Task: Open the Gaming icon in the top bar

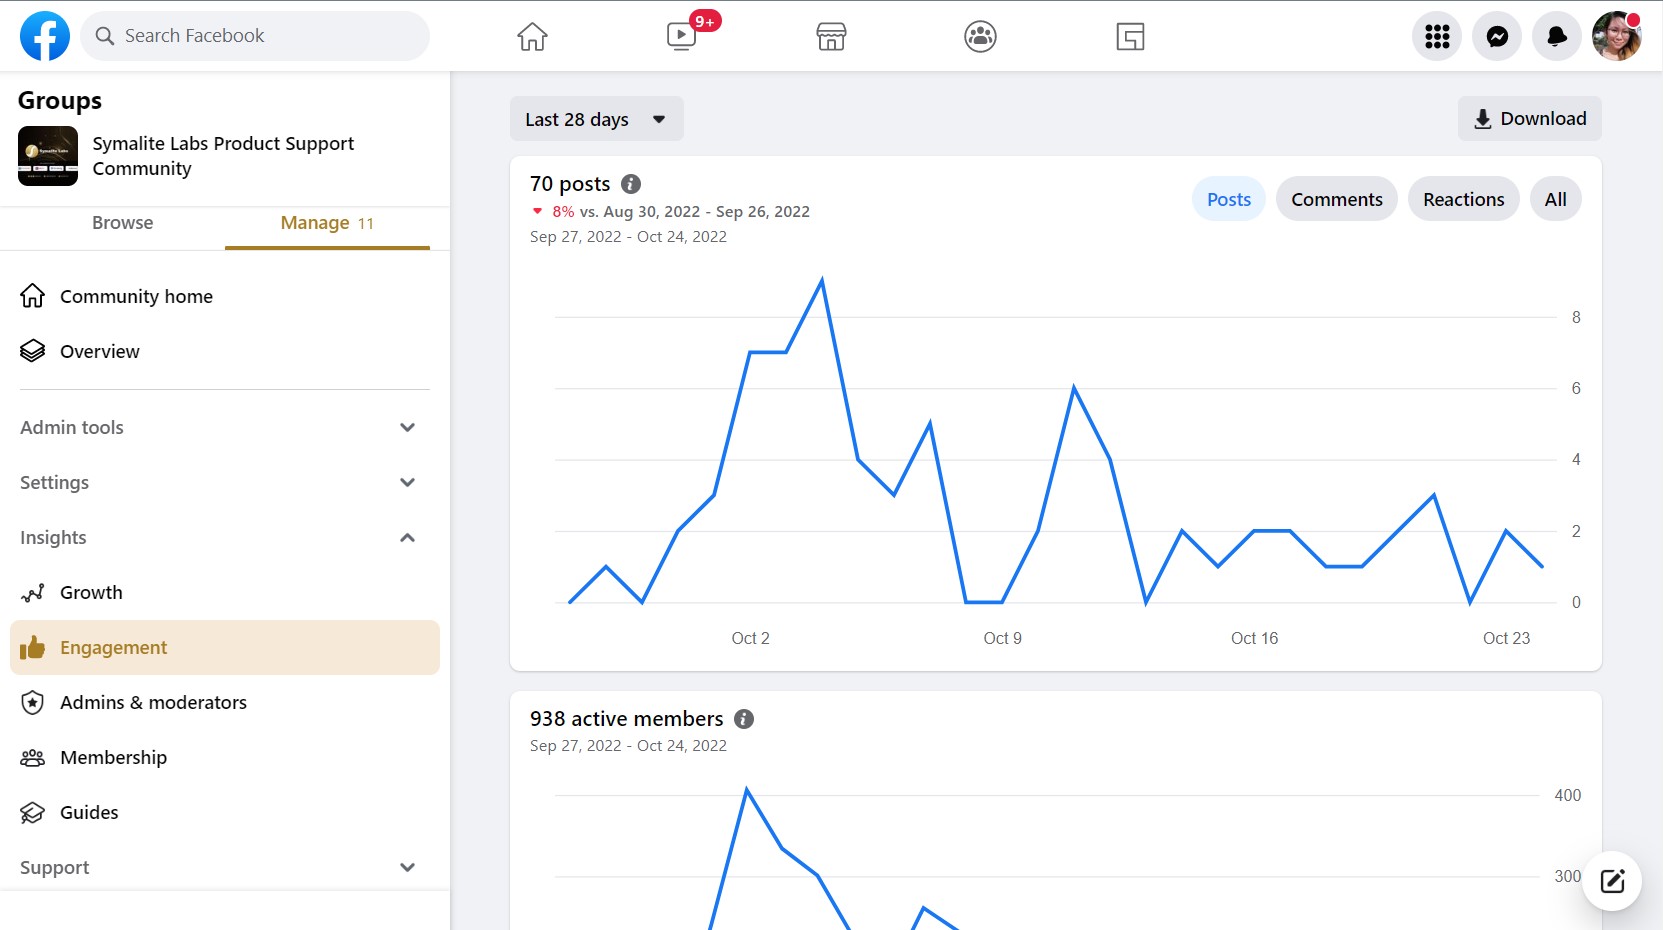Action: click(x=1130, y=36)
